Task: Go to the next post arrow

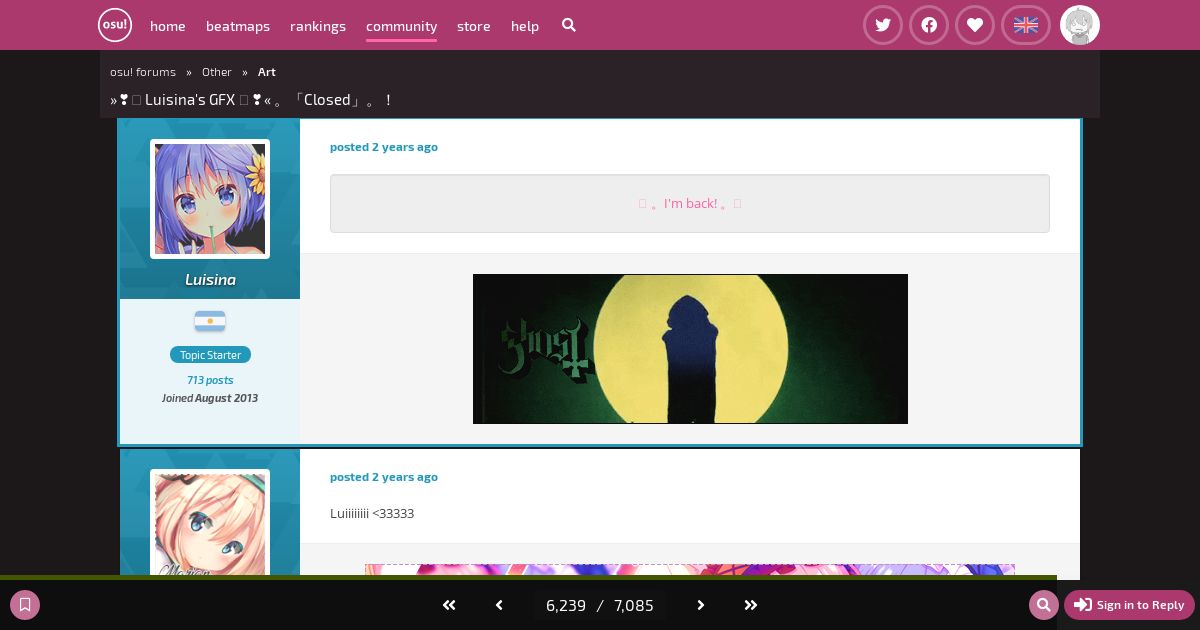Action: tap(701, 605)
